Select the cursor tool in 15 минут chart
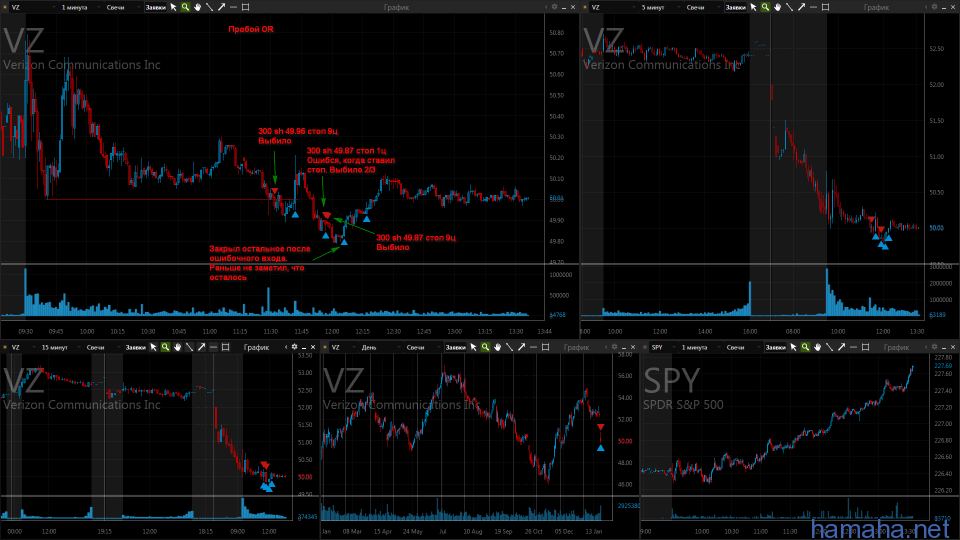Viewport: 960px width, 540px height. click(x=153, y=347)
